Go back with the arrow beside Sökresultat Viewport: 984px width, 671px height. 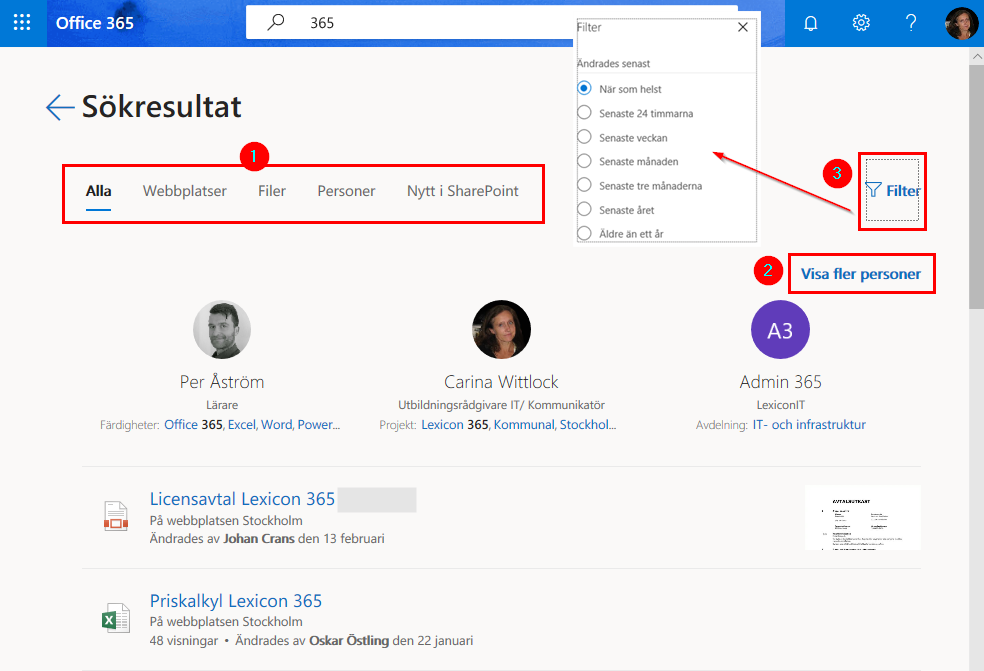[x=60, y=107]
